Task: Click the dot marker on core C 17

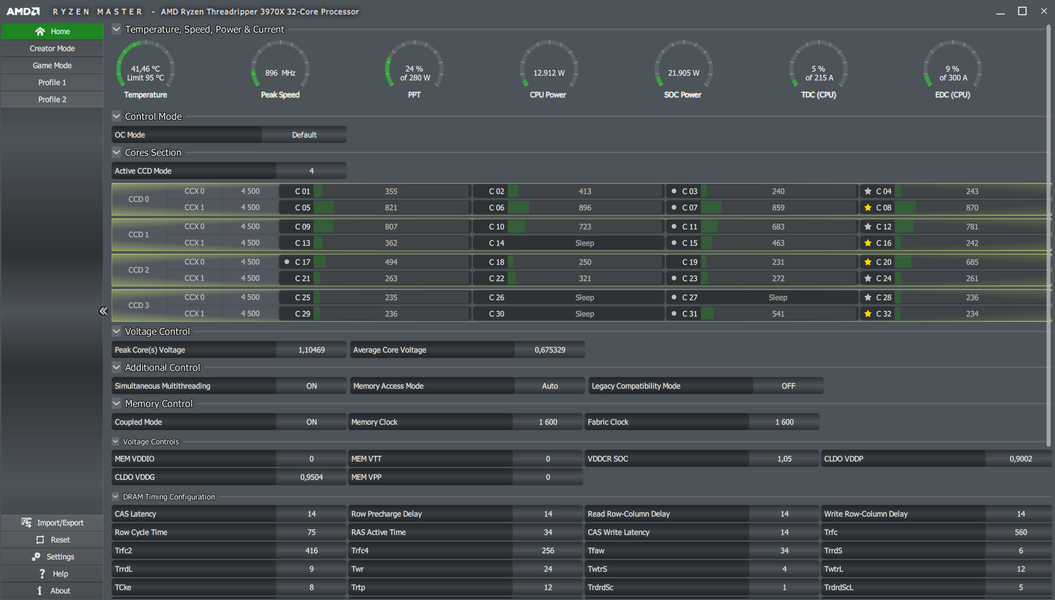Action: pos(287,262)
